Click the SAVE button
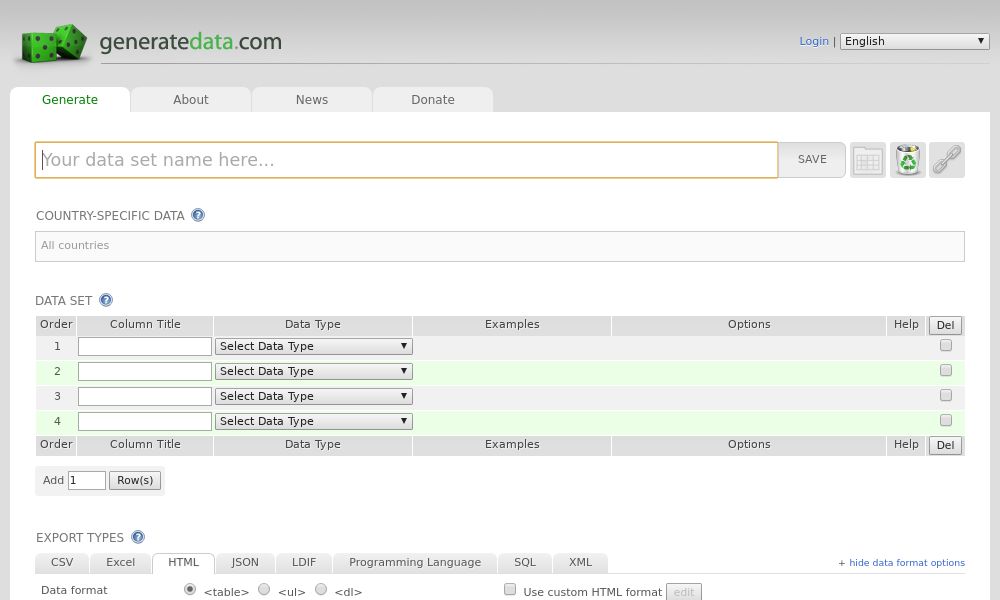This screenshot has height=600, width=1000. (812, 159)
